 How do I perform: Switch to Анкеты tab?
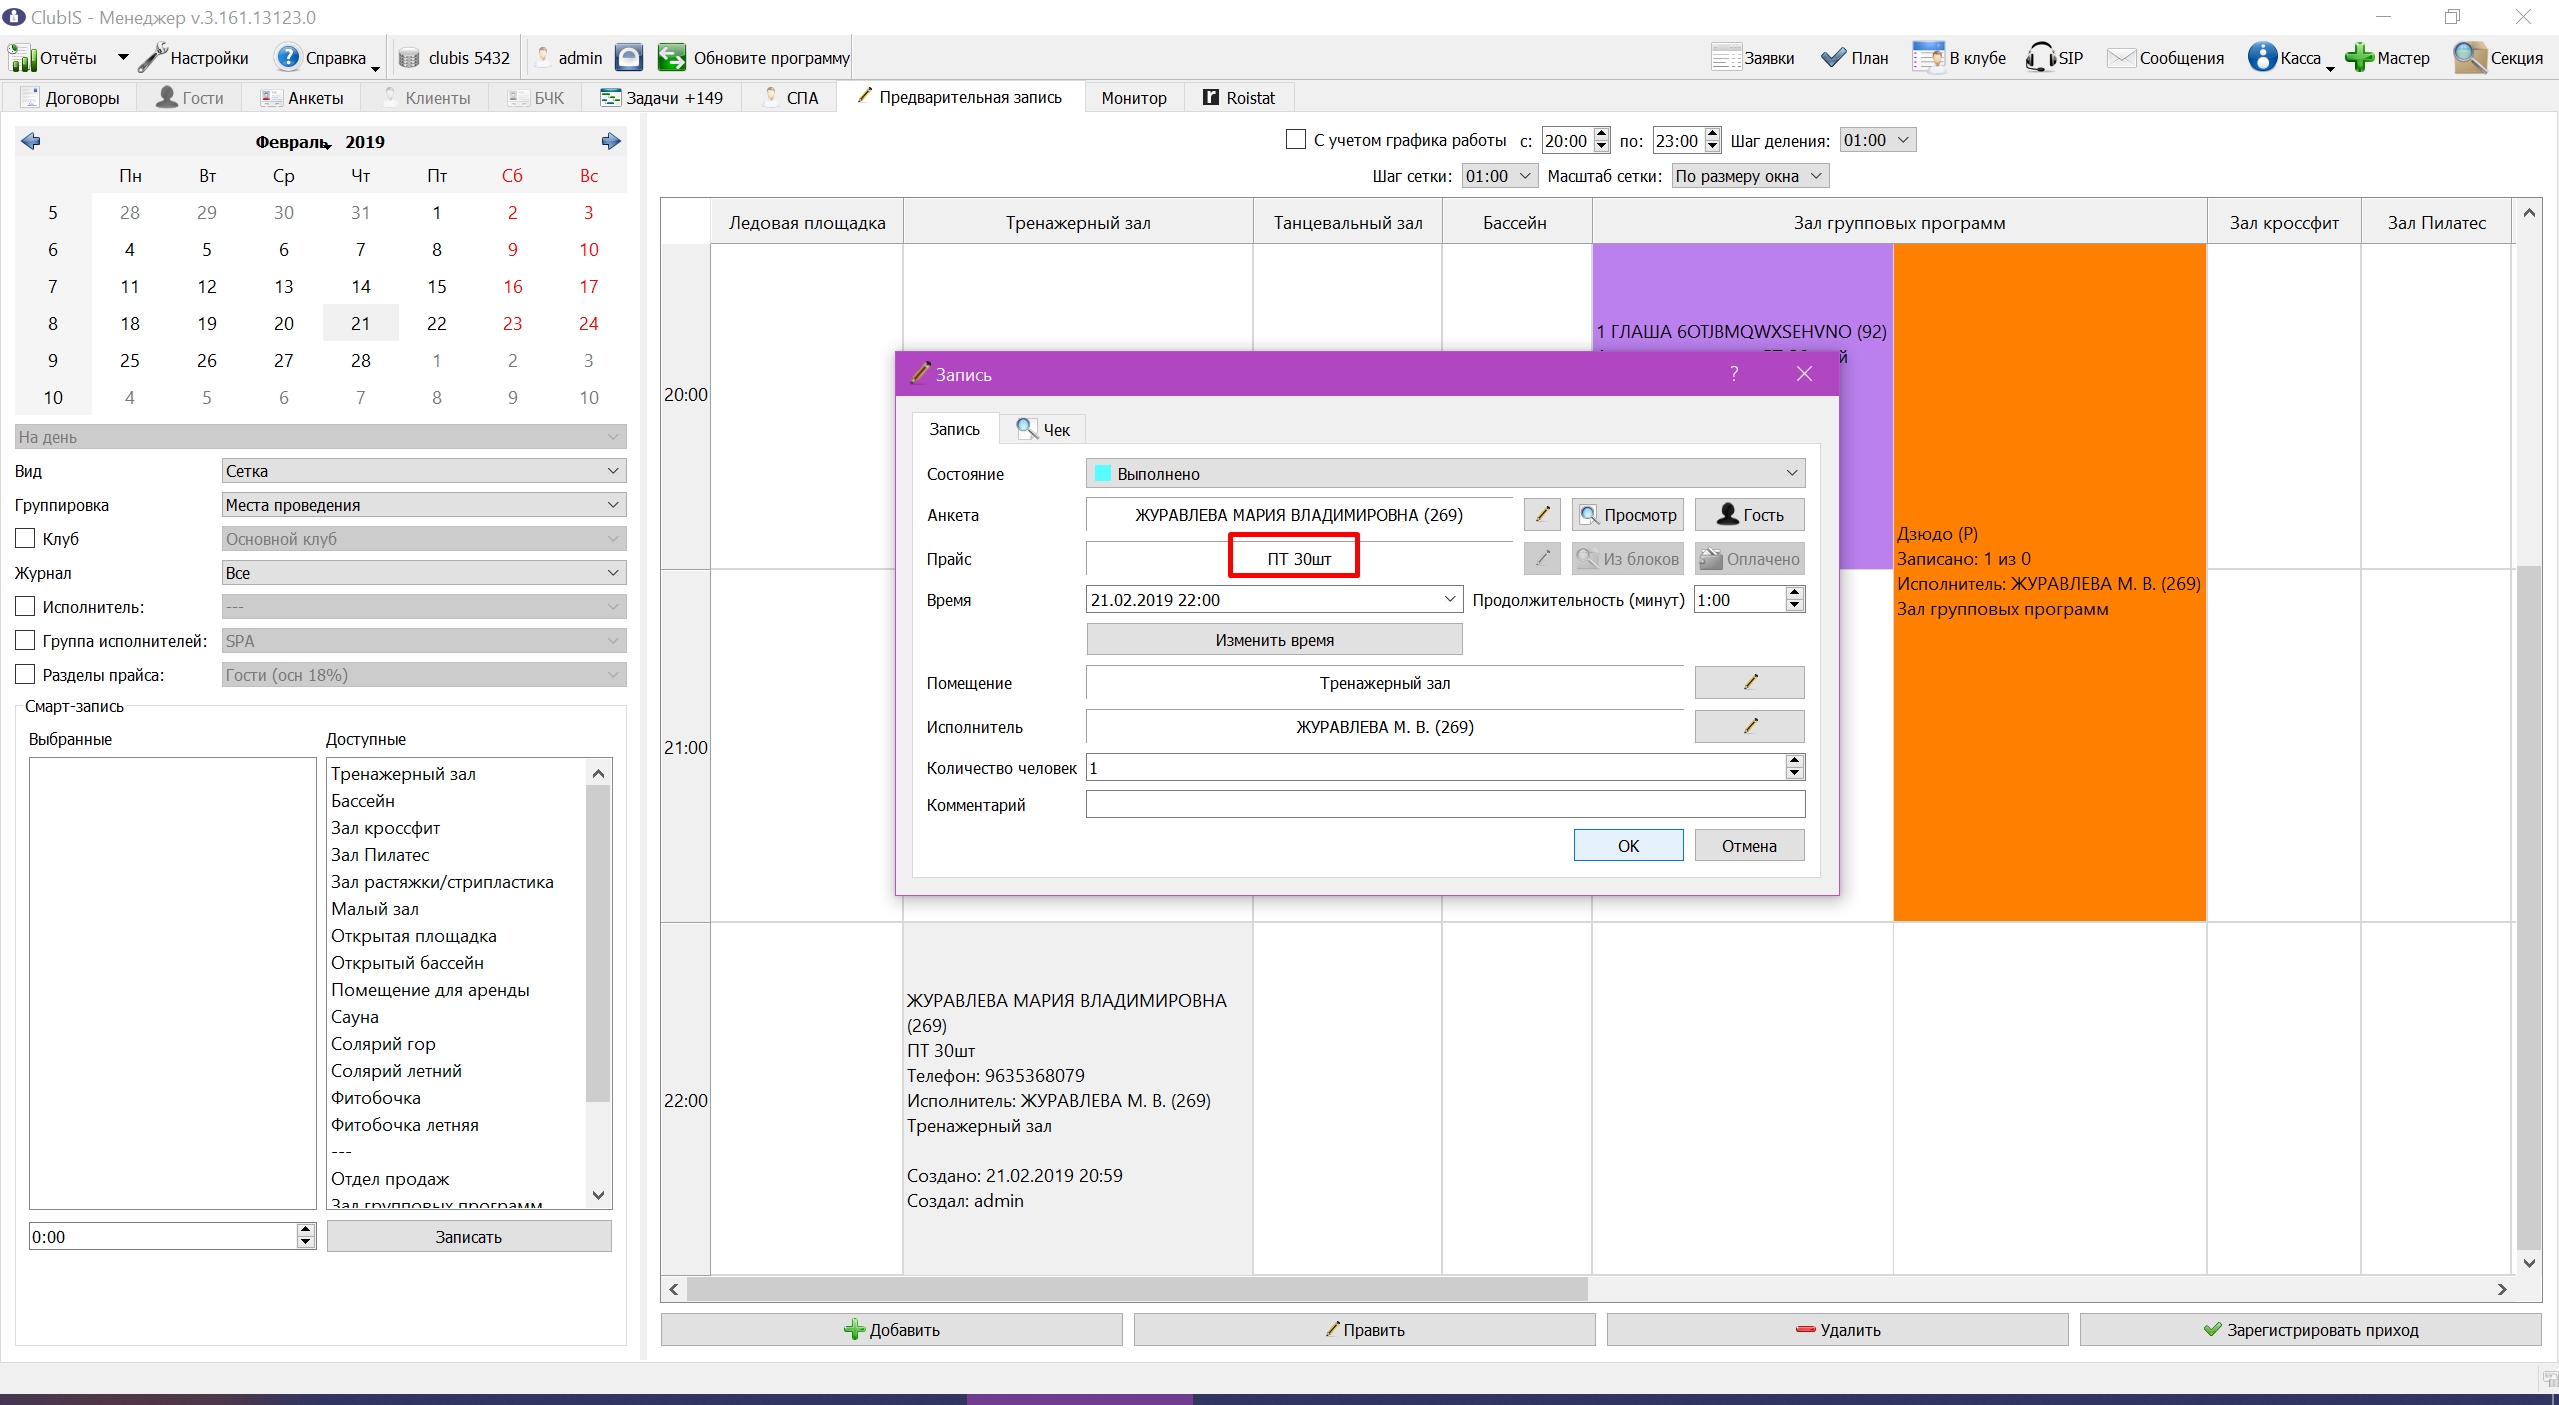[303, 98]
